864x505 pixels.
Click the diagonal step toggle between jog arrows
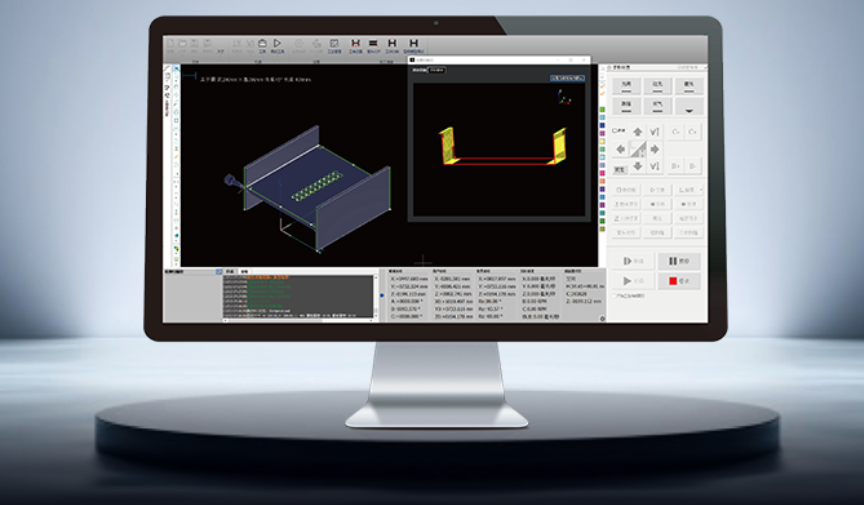pos(638,149)
